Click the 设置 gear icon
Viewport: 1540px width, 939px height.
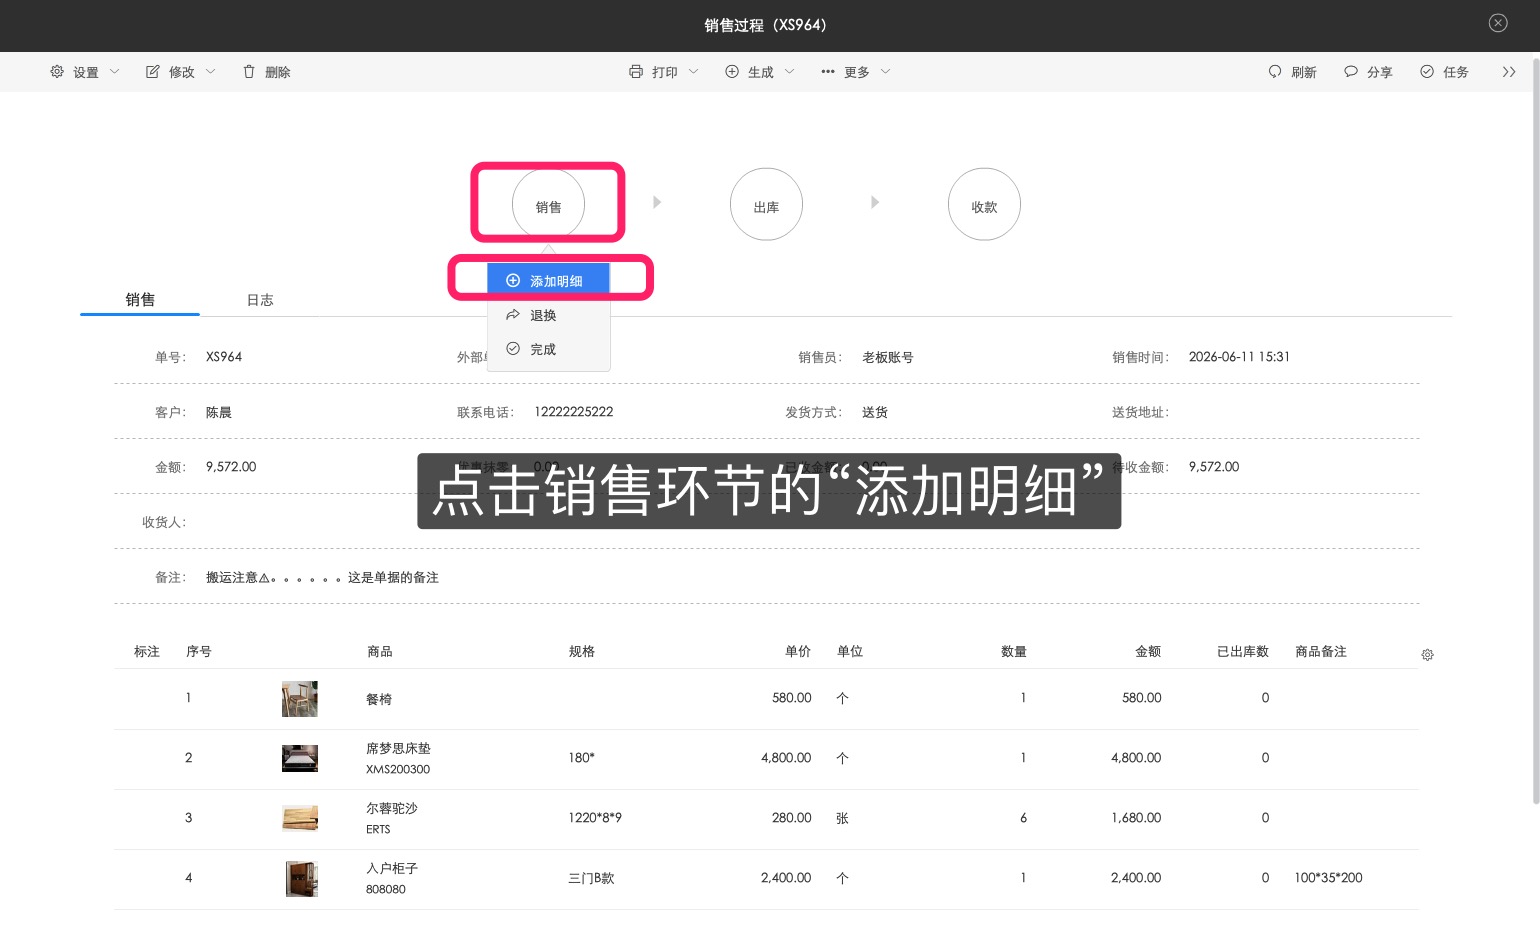pyautogui.click(x=57, y=72)
